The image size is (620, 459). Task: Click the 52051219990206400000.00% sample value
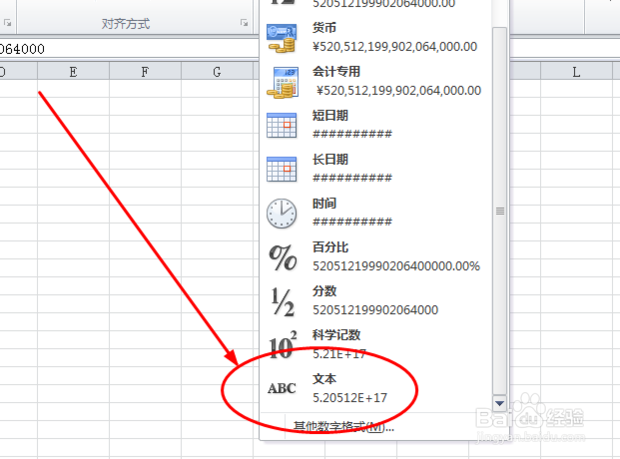point(396,266)
